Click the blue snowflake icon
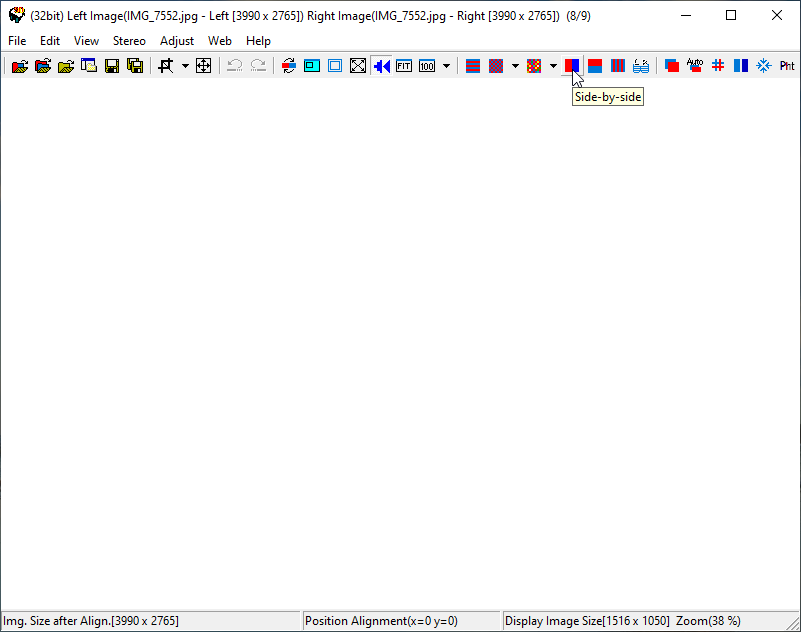The width and height of the screenshot is (801, 632). [764, 66]
